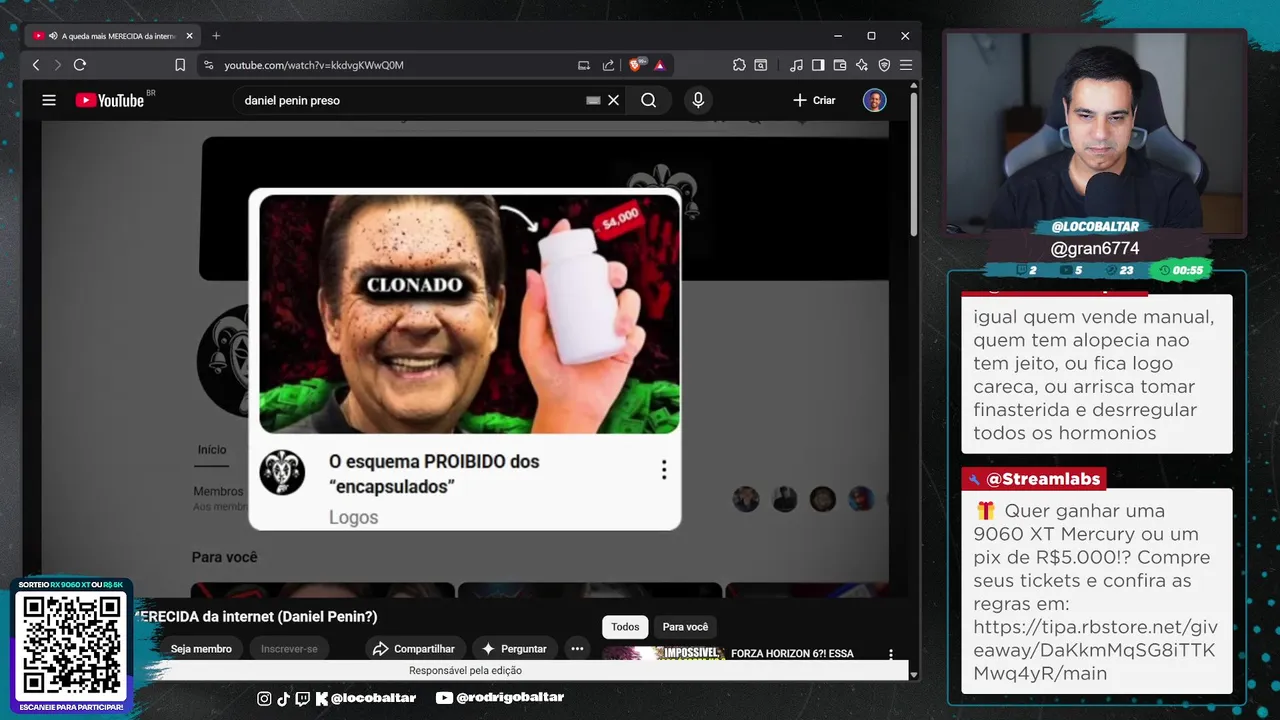Toggle the browser sidebar panel icon

(818, 65)
